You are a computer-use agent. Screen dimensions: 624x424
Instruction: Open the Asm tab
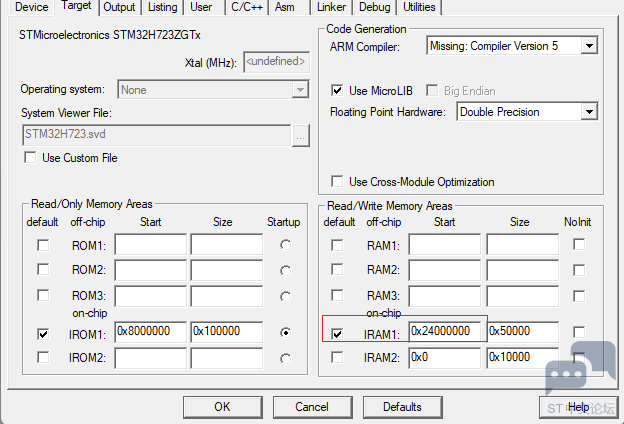[x=285, y=7]
